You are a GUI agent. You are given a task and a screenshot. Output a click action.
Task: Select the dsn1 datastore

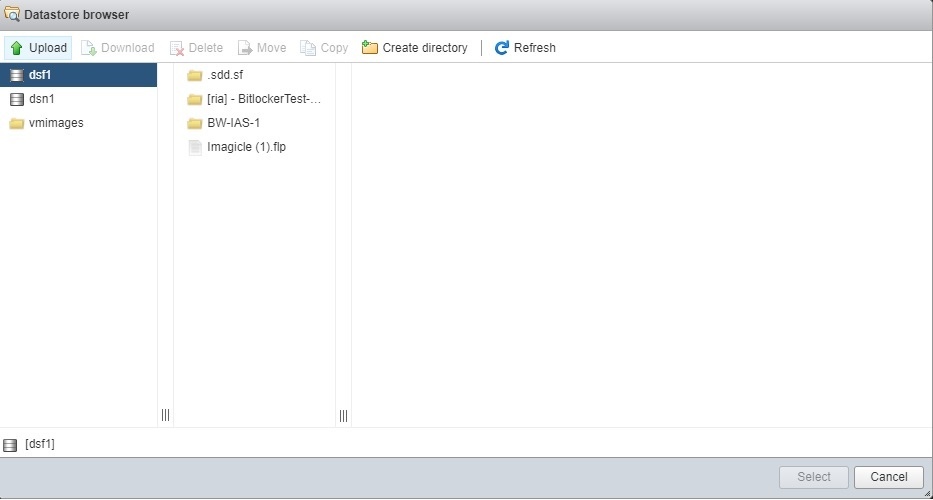[x=40, y=99]
